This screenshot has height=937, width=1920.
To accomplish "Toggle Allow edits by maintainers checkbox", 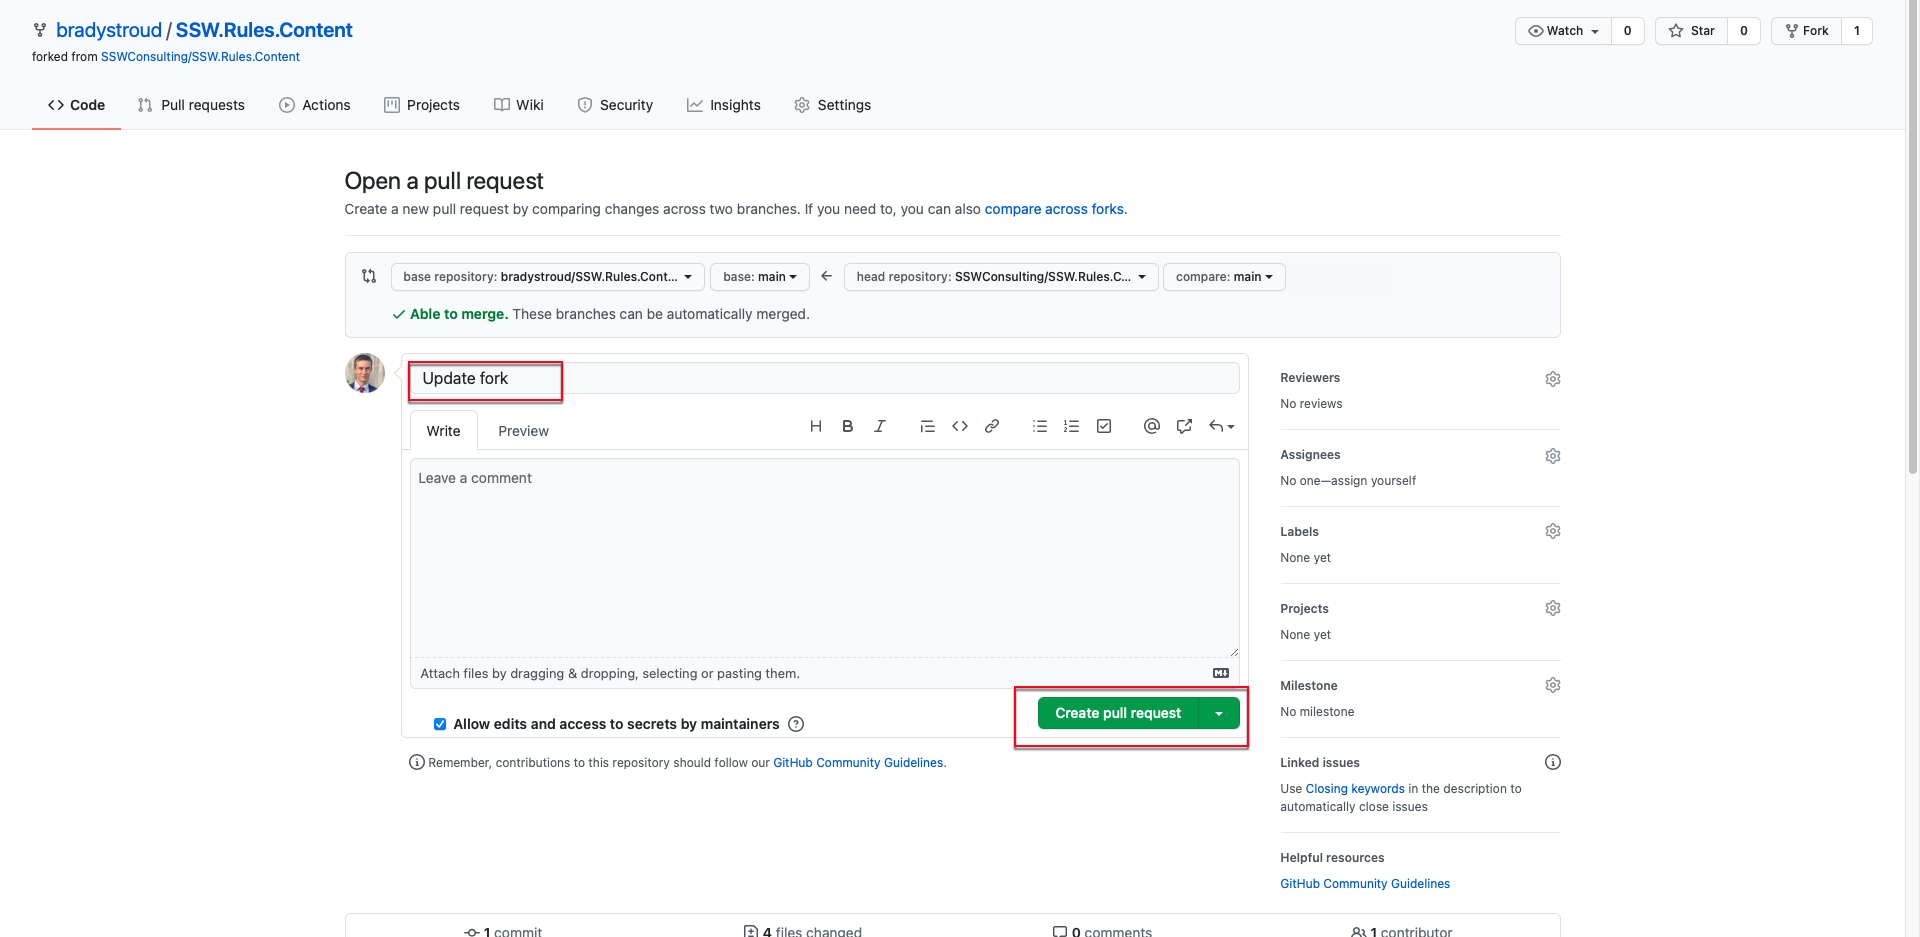I will 440,724.
